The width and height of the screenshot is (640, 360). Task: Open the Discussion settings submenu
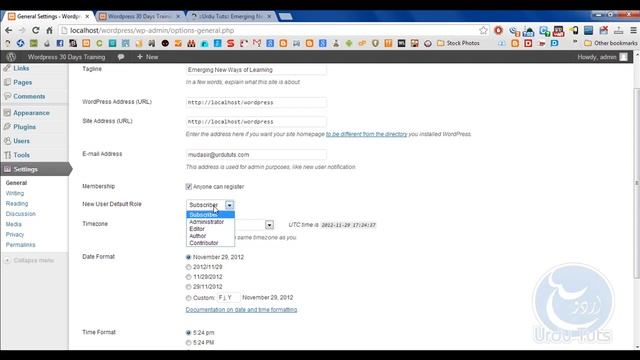pos(21,214)
